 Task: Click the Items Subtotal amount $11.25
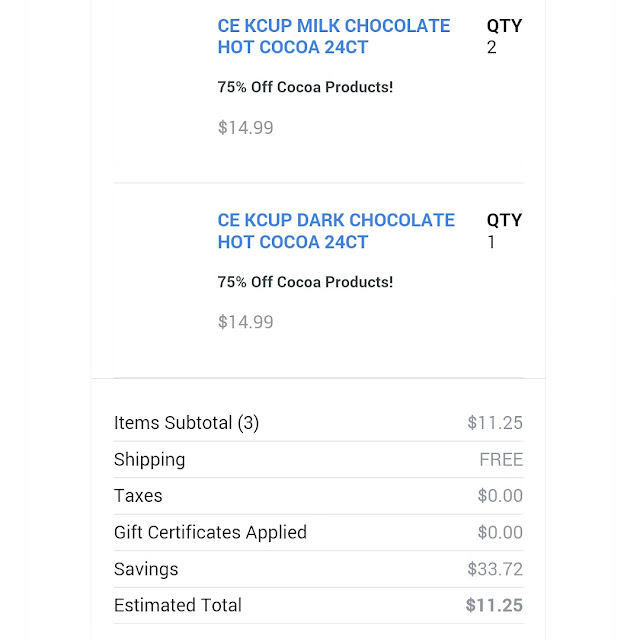(494, 423)
